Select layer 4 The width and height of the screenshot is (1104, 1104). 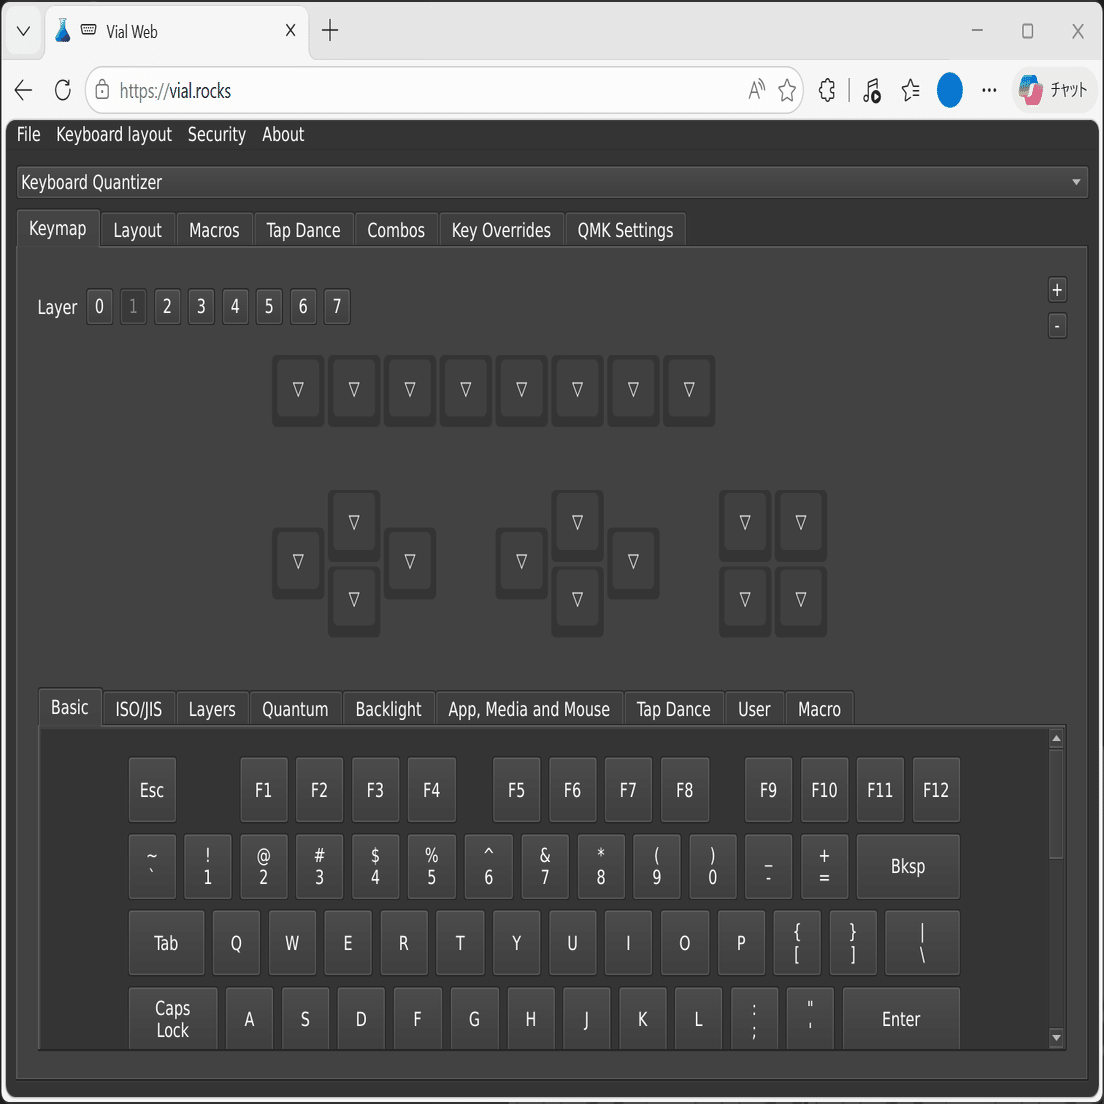tap(235, 306)
